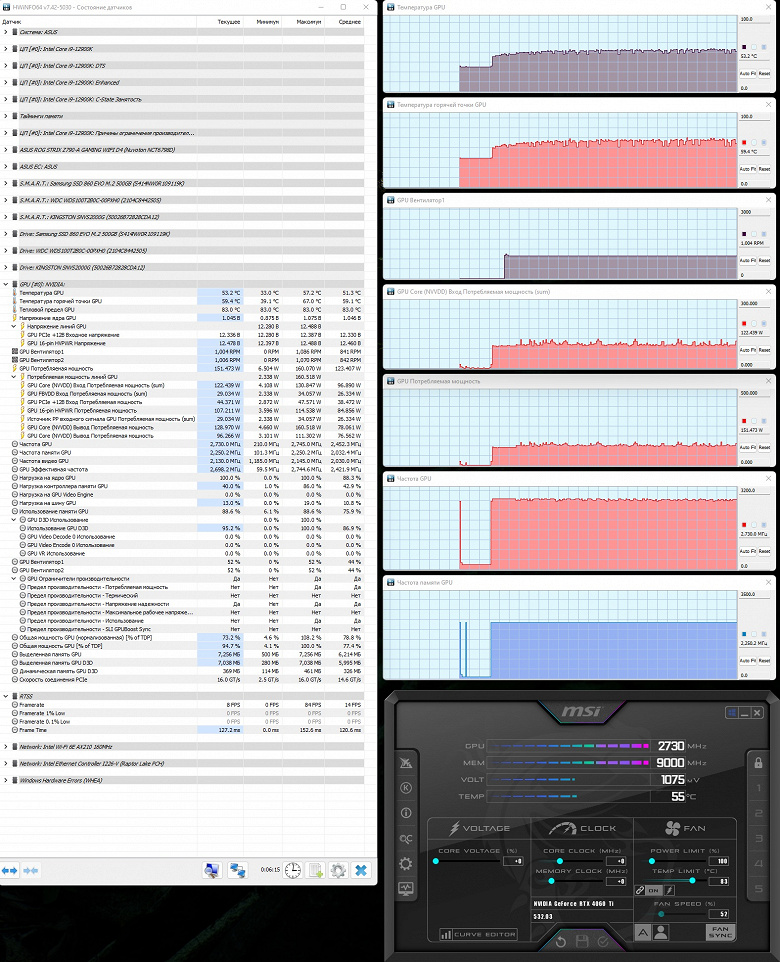Screen dimensions: 780x962
Task: Open the sensor search monitor icon
Action: pos(212,870)
